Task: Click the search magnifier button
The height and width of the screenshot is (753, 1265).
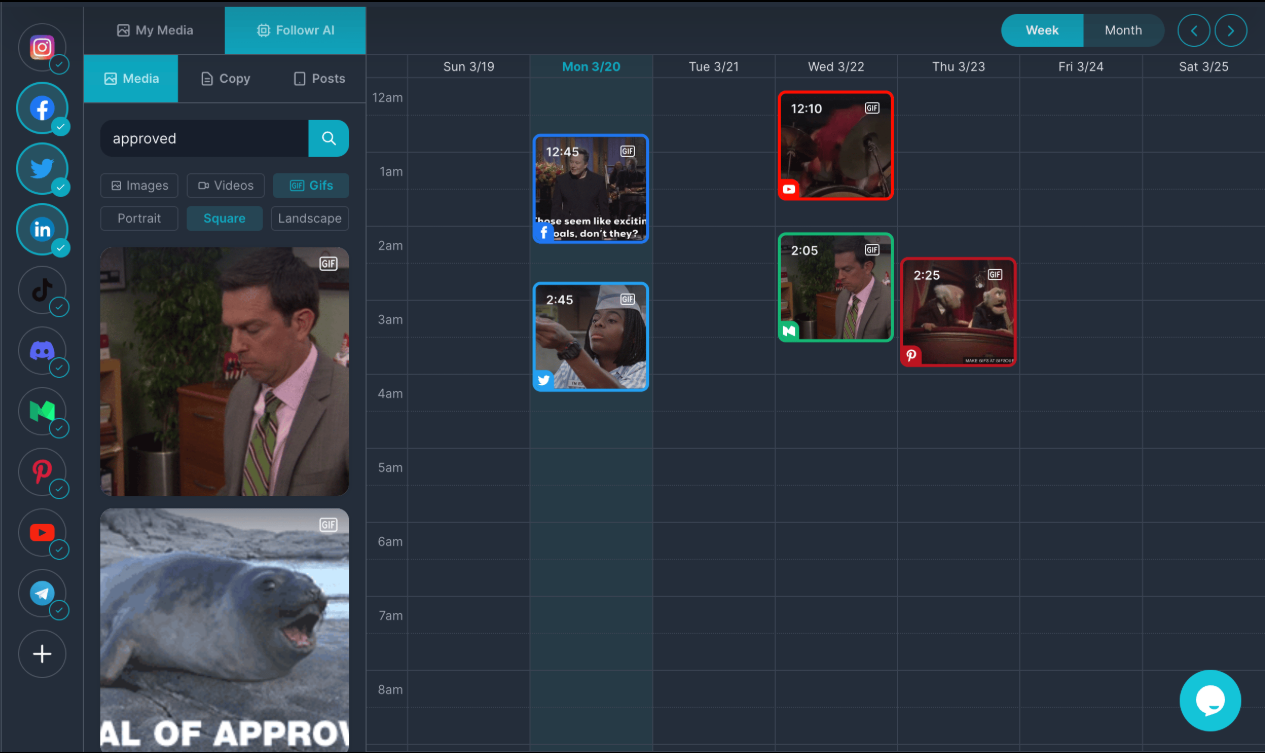Action: (329, 138)
